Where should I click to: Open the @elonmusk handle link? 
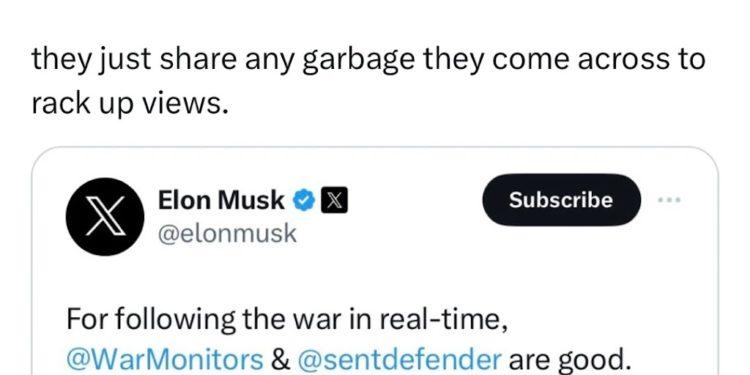(x=227, y=234)
